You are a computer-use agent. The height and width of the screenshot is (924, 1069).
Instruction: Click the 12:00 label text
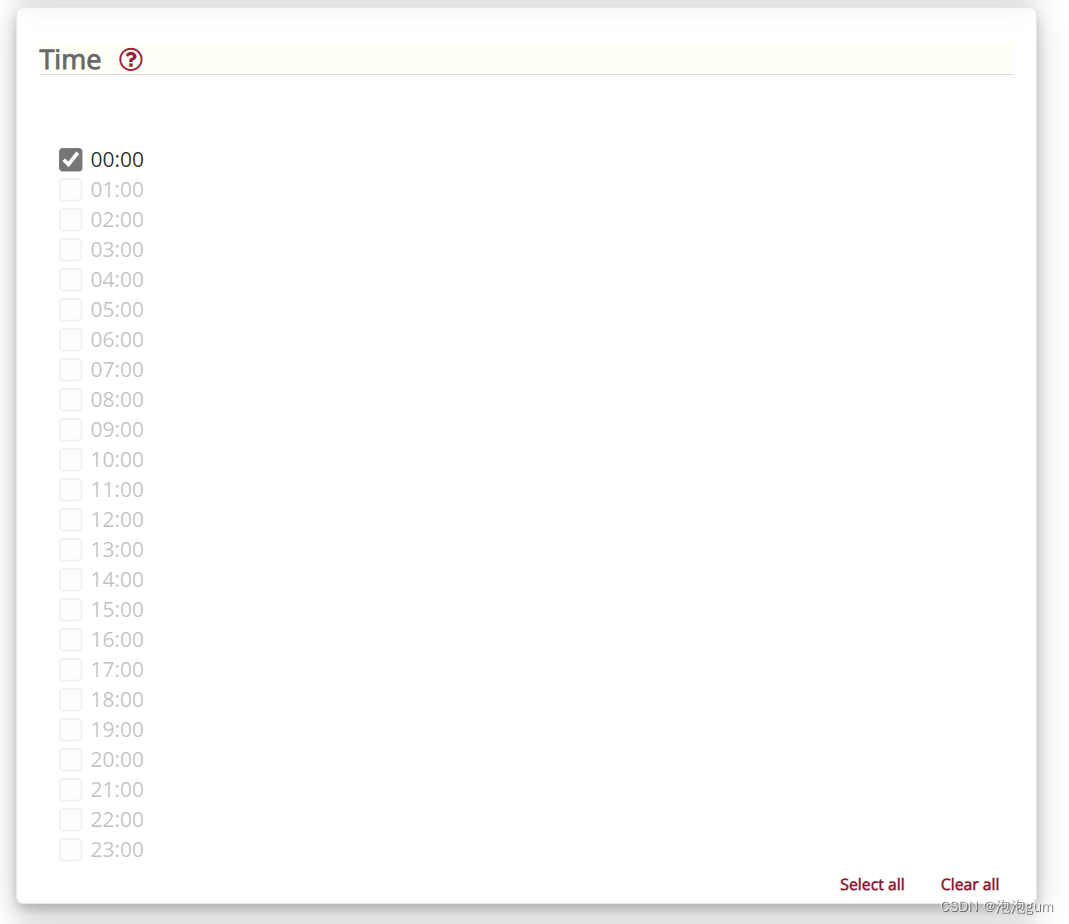point(117,520)
